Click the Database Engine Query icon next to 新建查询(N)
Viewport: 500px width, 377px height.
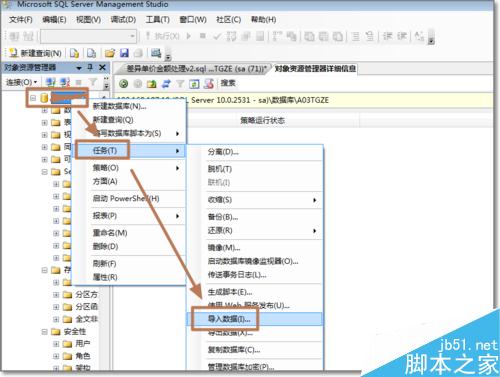74,53
